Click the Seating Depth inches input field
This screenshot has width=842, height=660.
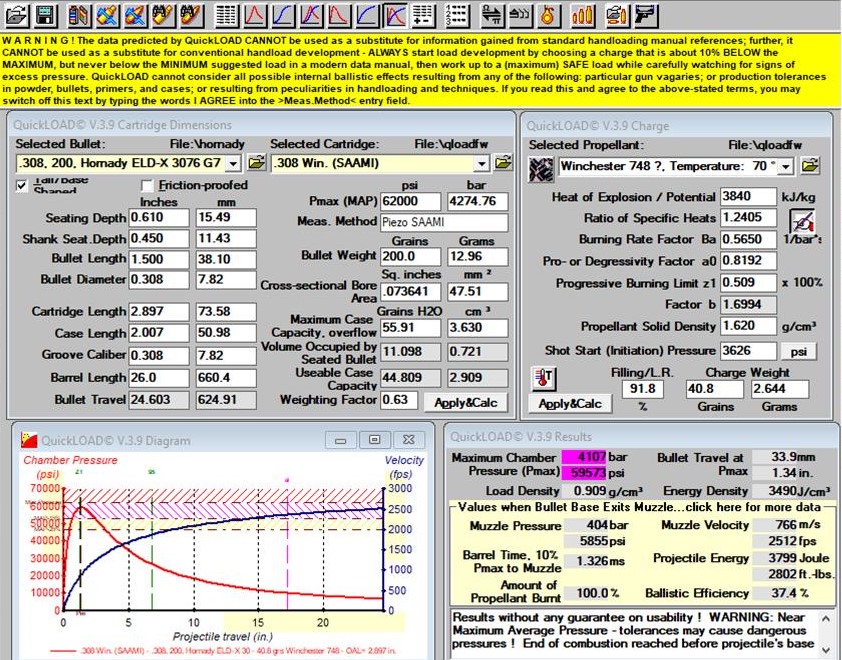click(x=157, y=218)
